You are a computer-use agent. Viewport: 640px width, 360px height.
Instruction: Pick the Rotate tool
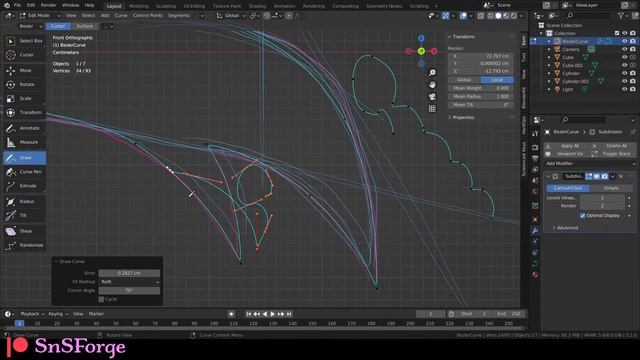click(24, 84)
